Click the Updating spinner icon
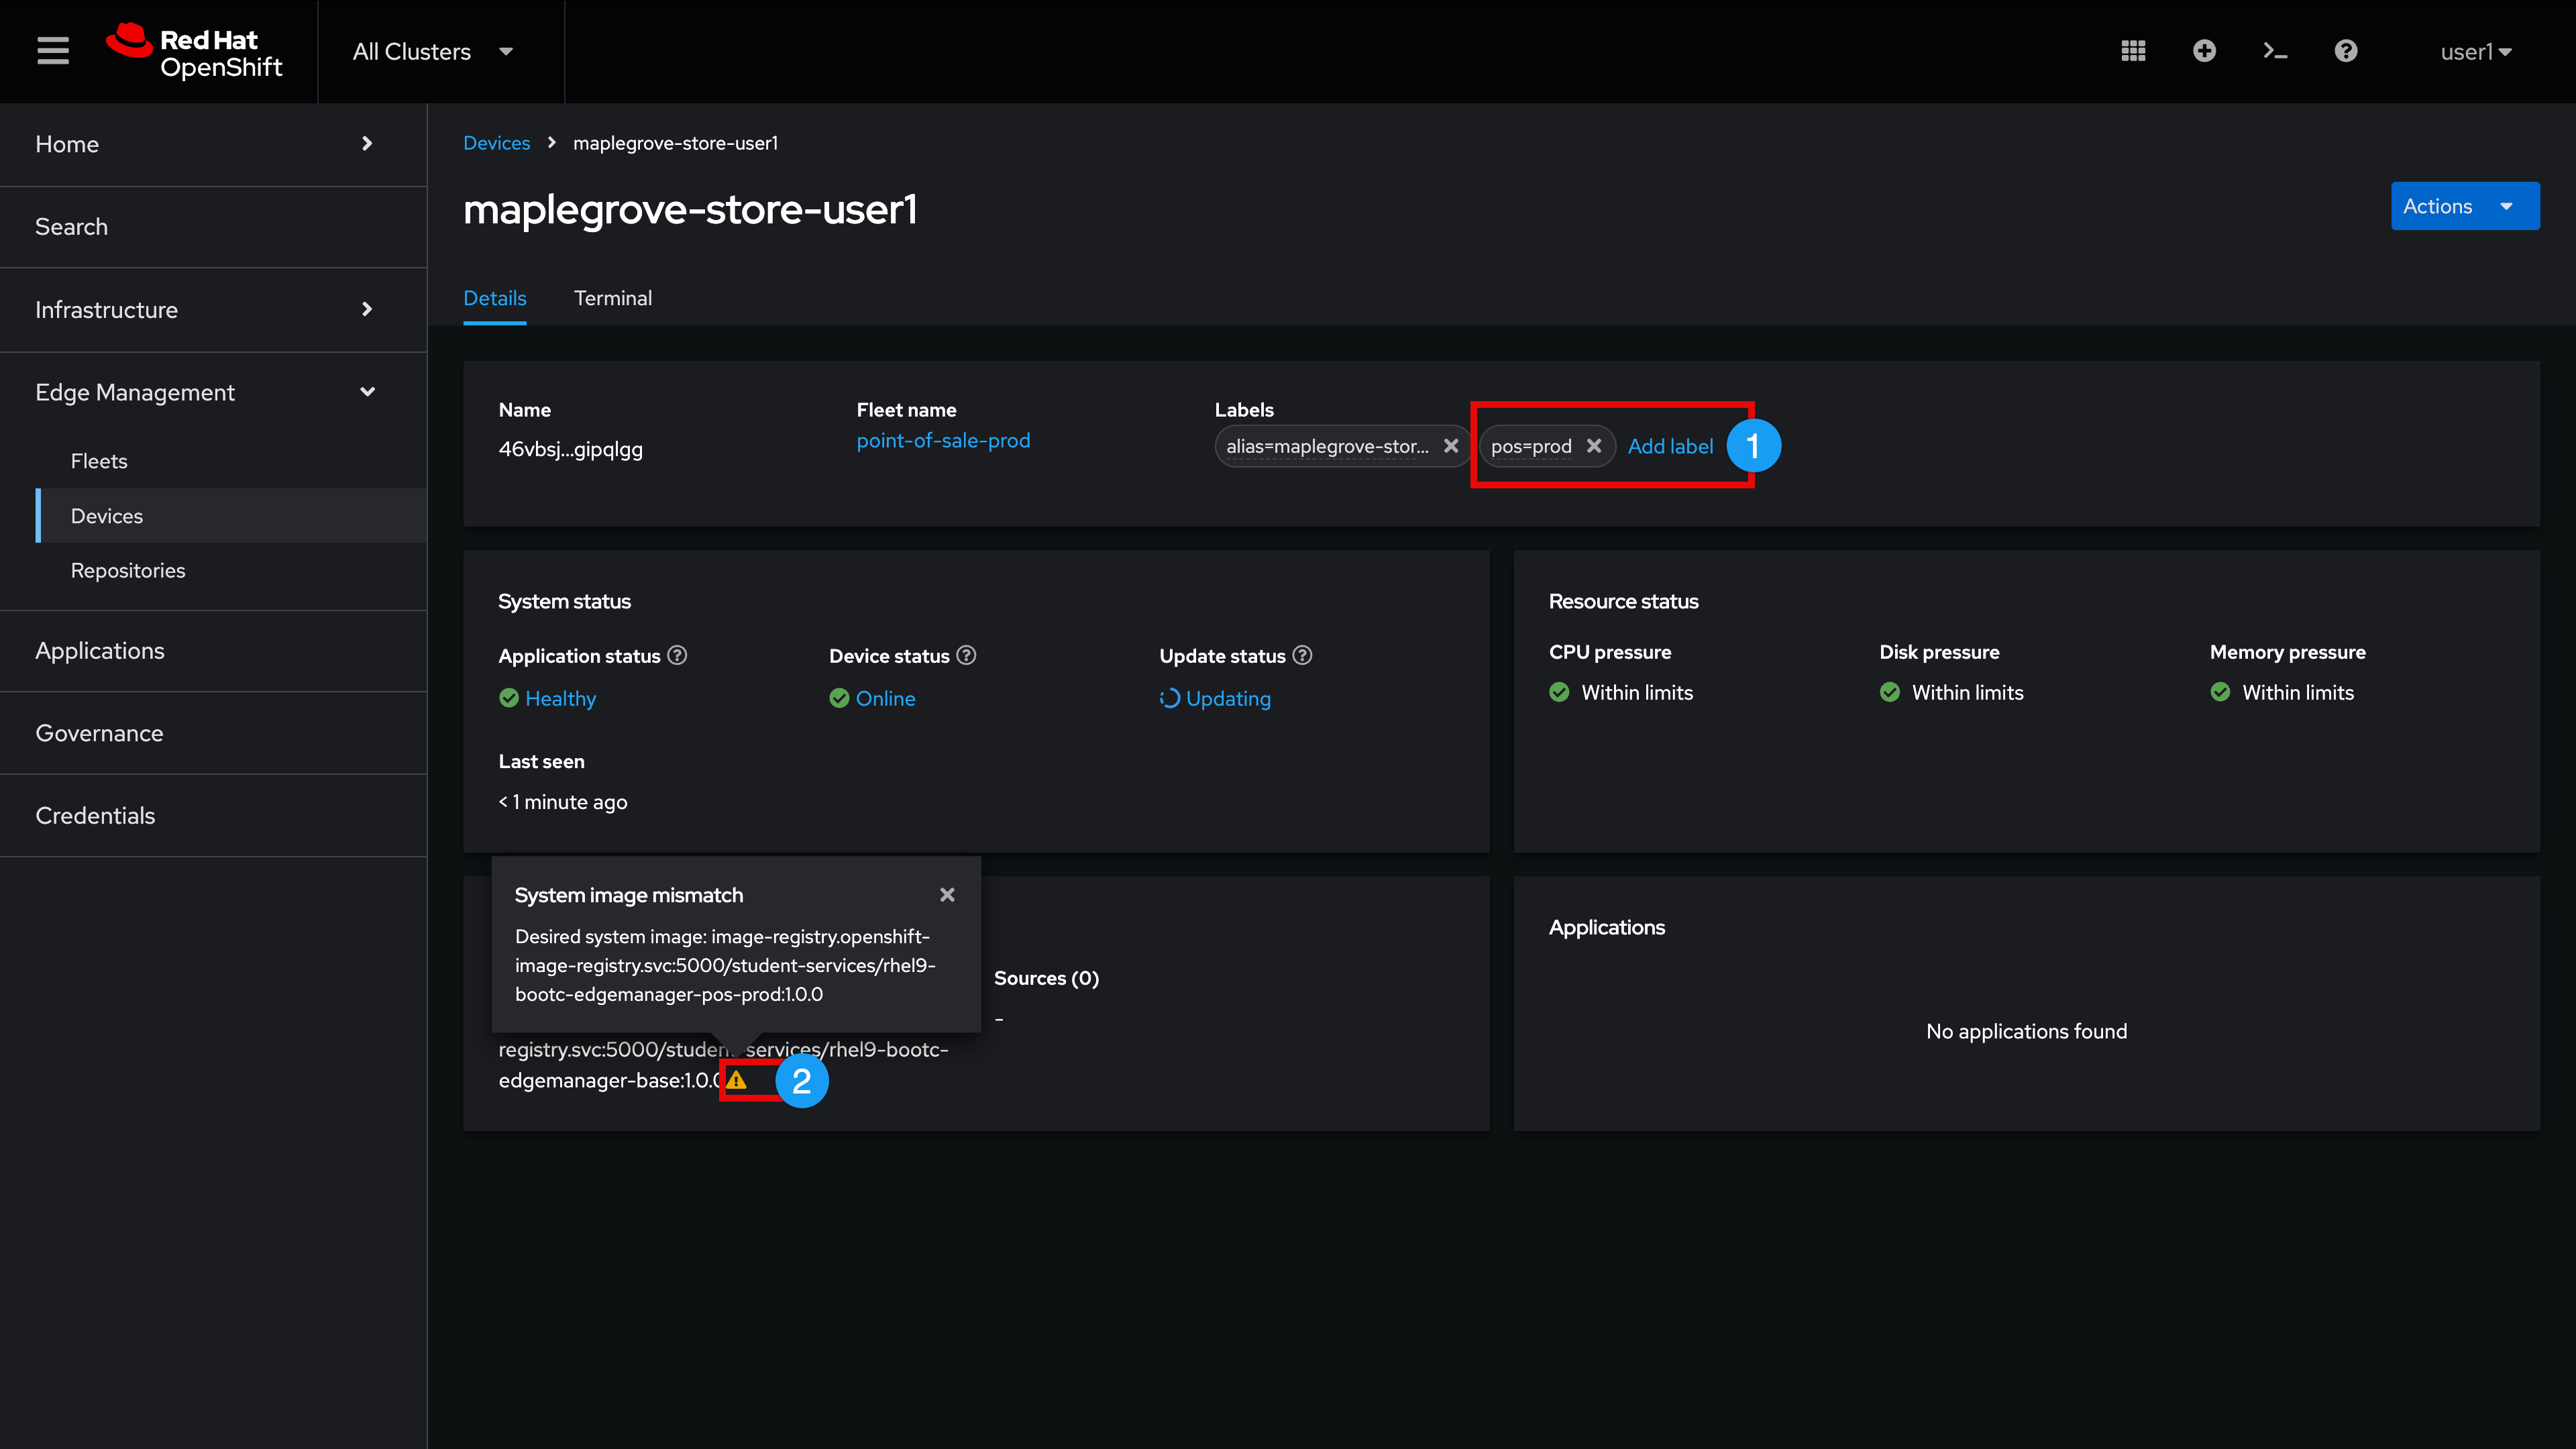The image size is (2576, 1449). pyautogui.click(x=1169, y=698)
